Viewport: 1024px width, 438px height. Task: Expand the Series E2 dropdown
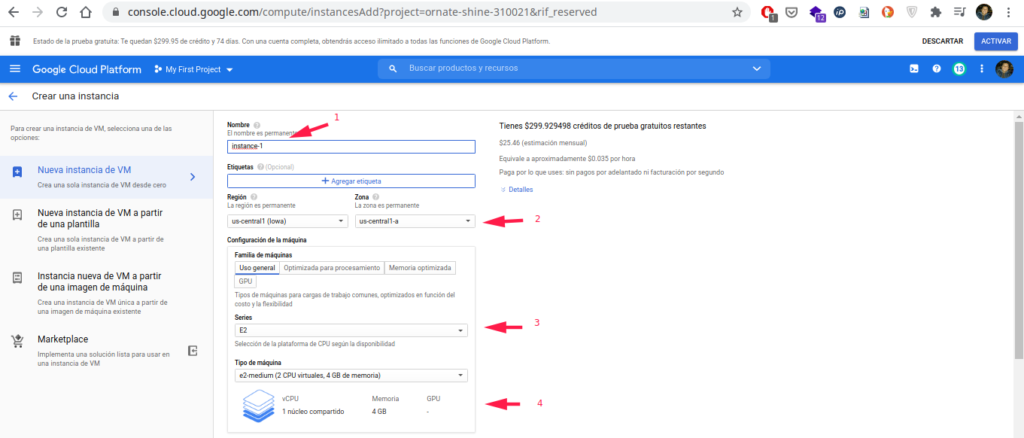[350, 329]
